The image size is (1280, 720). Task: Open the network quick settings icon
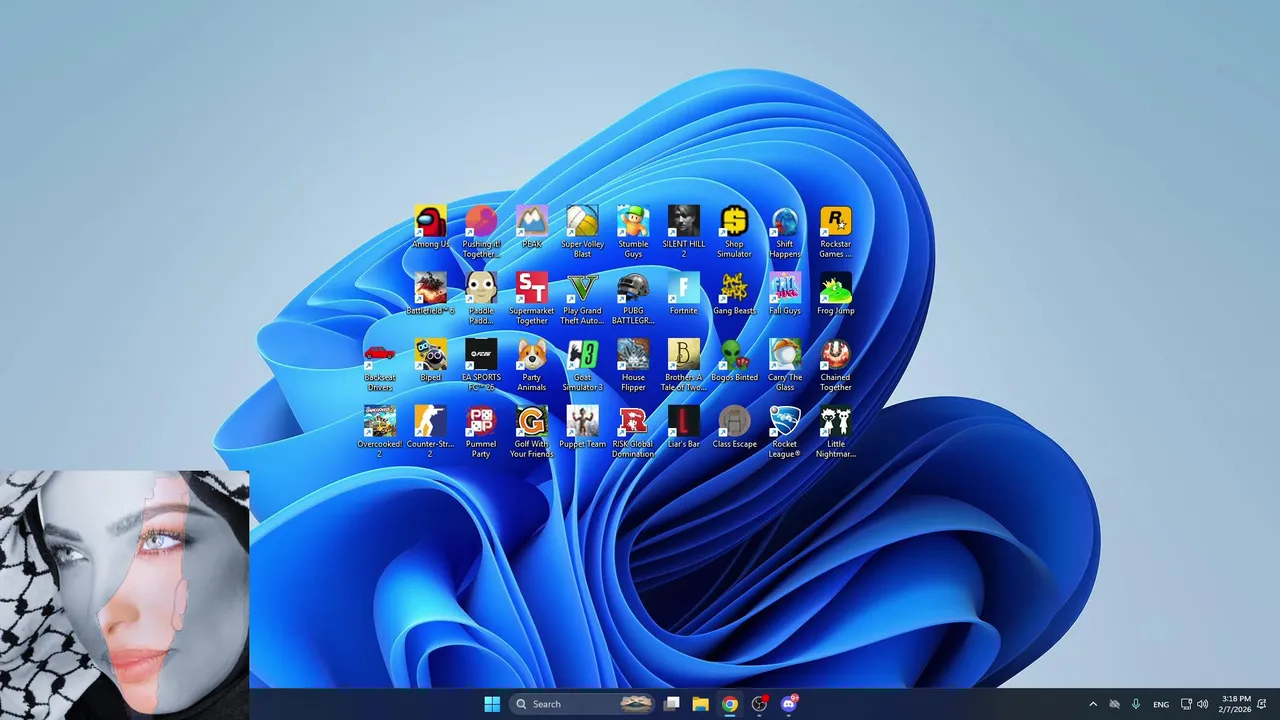1186,704
